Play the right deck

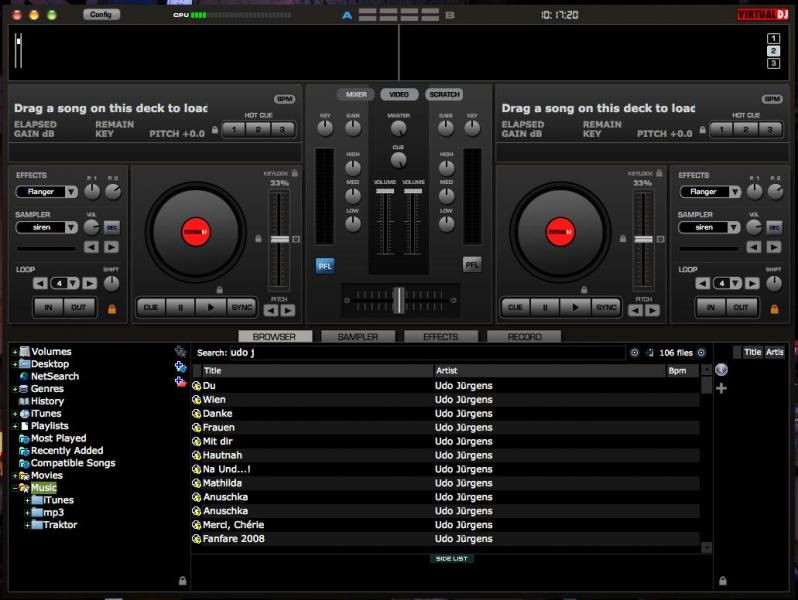(x=575, y=307)
